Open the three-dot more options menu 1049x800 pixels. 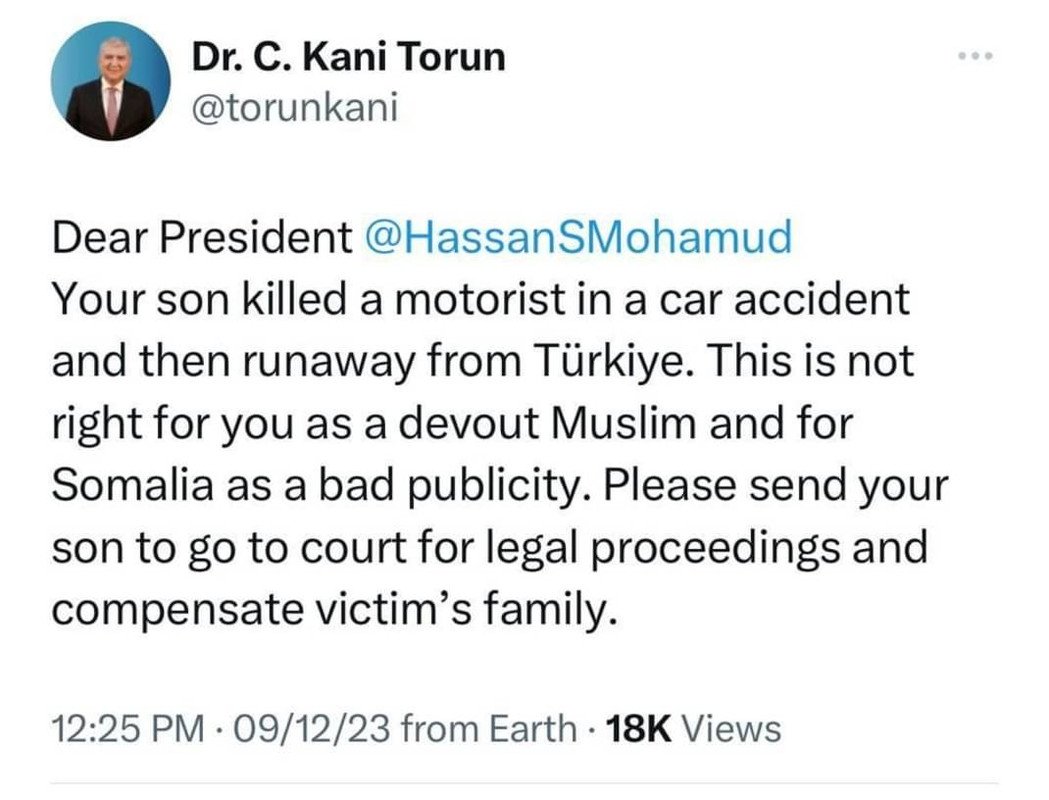pos(973,57)
